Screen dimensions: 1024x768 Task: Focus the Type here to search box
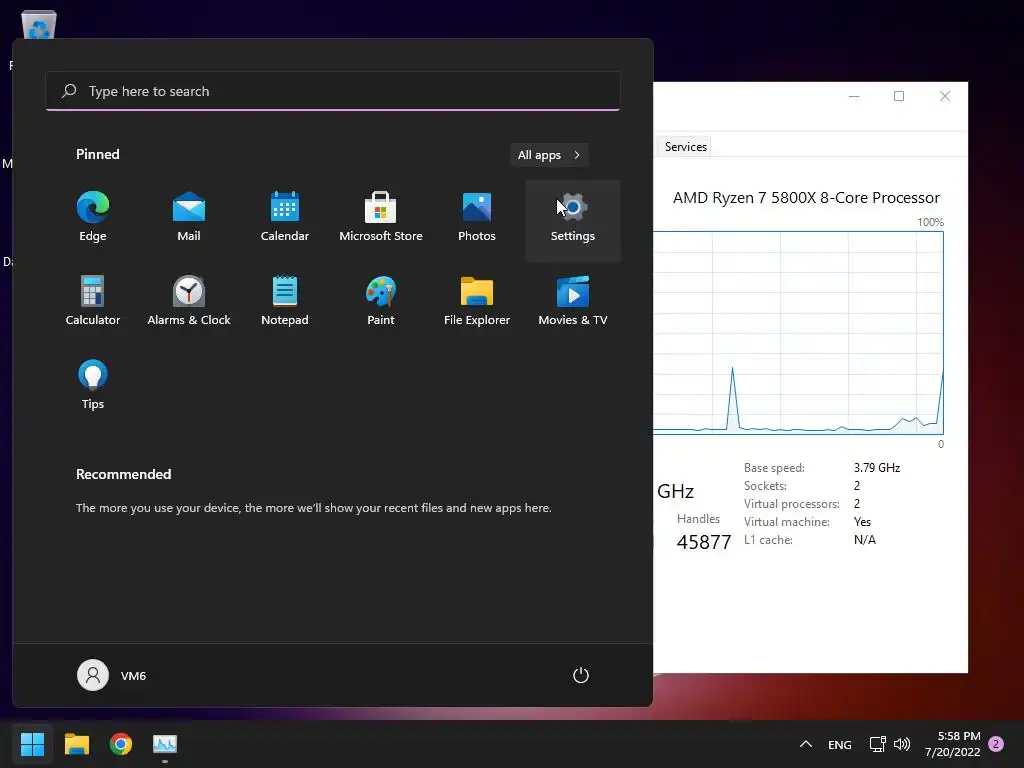click(333, 91)
